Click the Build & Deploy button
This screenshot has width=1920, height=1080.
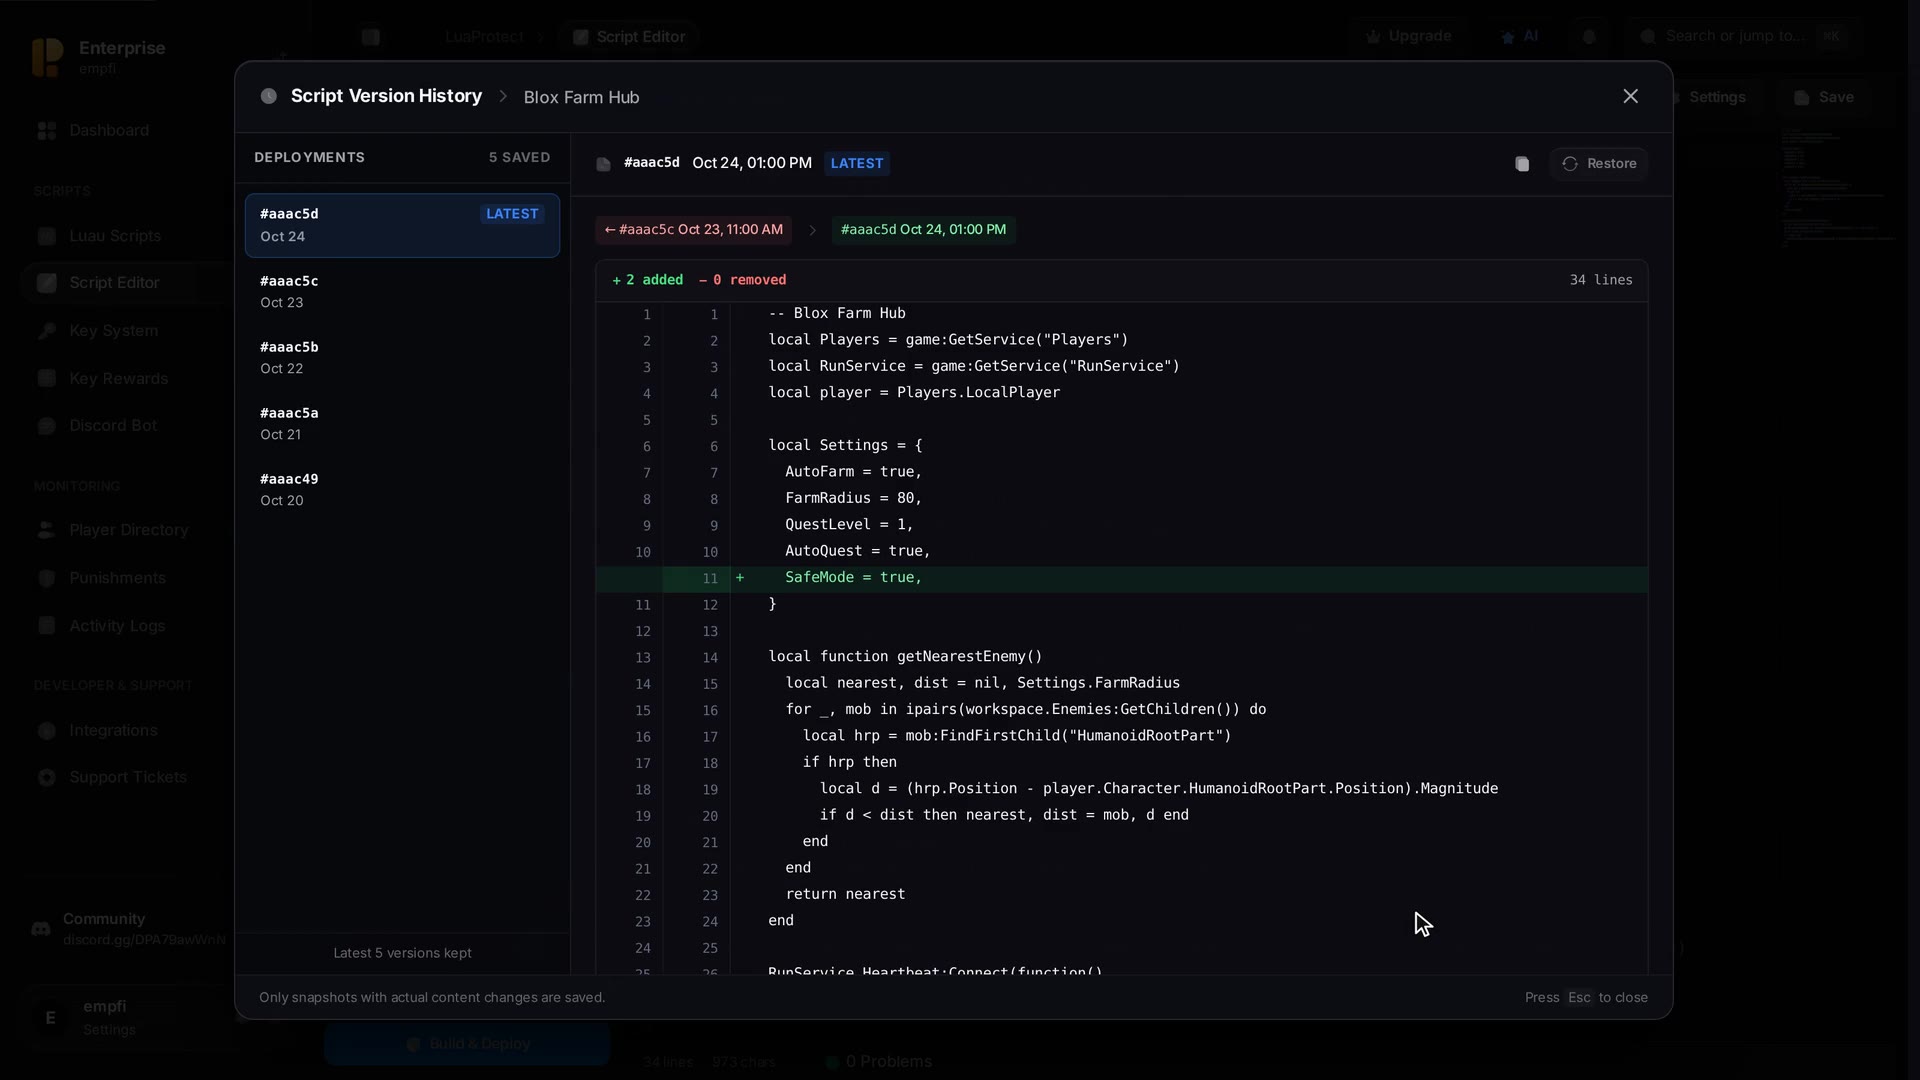(x=467, y=1044)
